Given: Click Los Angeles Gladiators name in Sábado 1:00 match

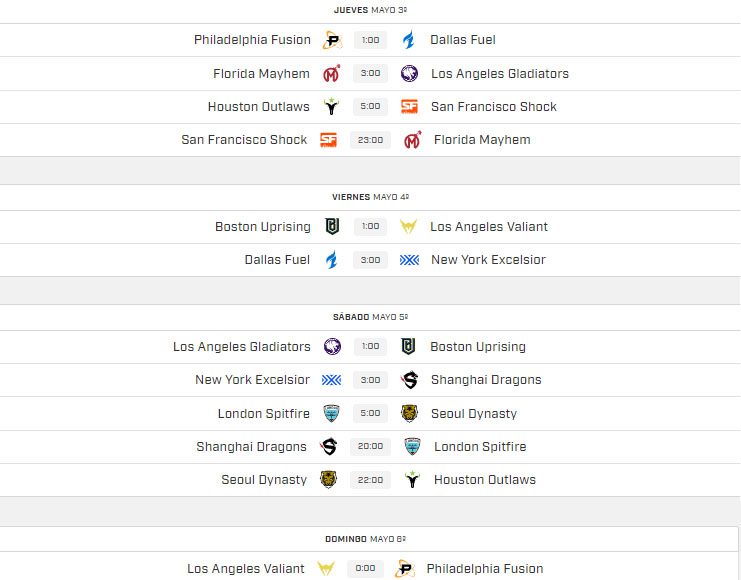Looking at the screenshot, I should pos(242,347).
